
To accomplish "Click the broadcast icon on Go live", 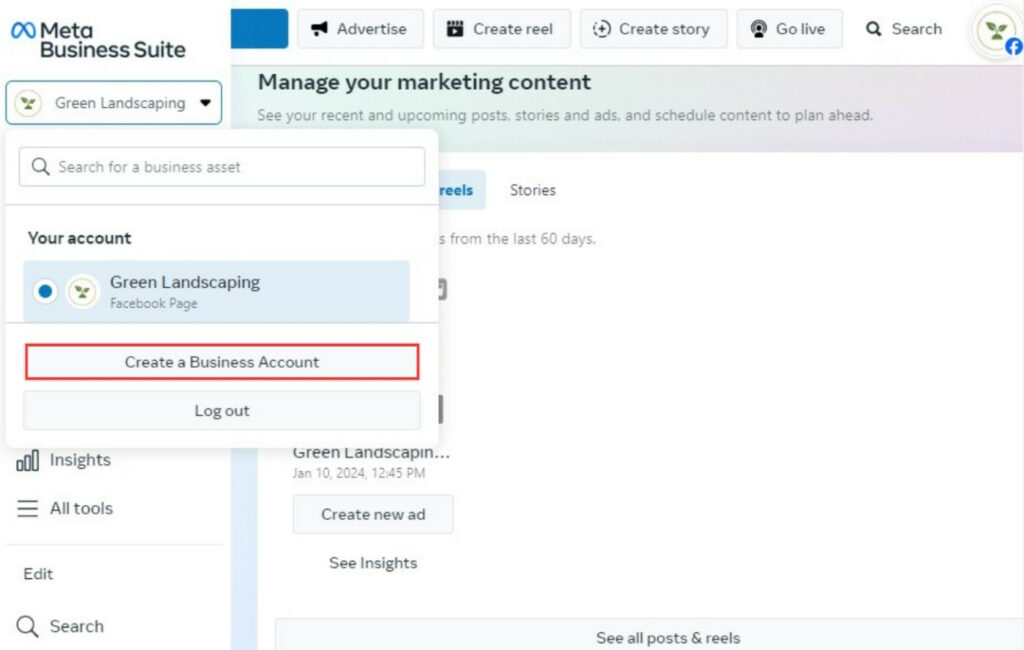I will tap(759, 29).
